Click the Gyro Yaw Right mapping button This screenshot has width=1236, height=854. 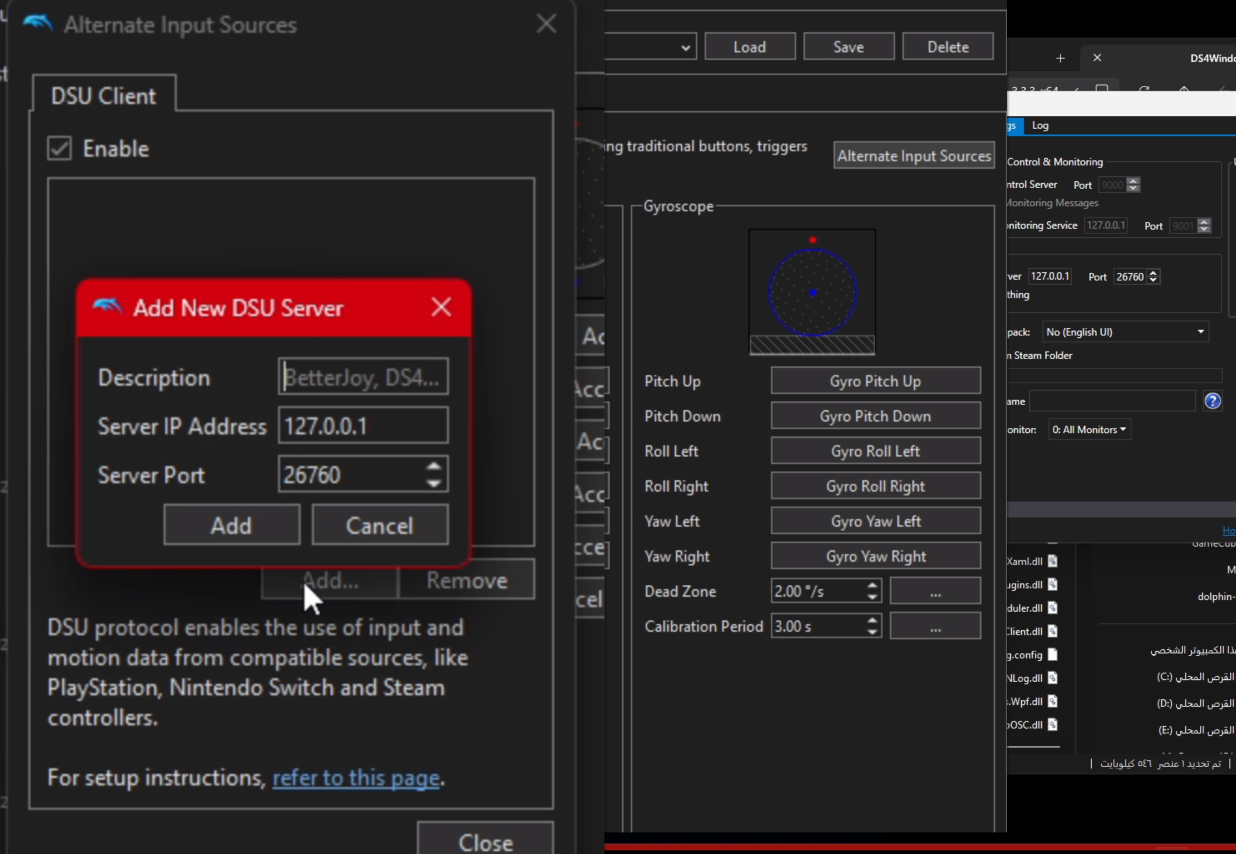click(875, 556)
